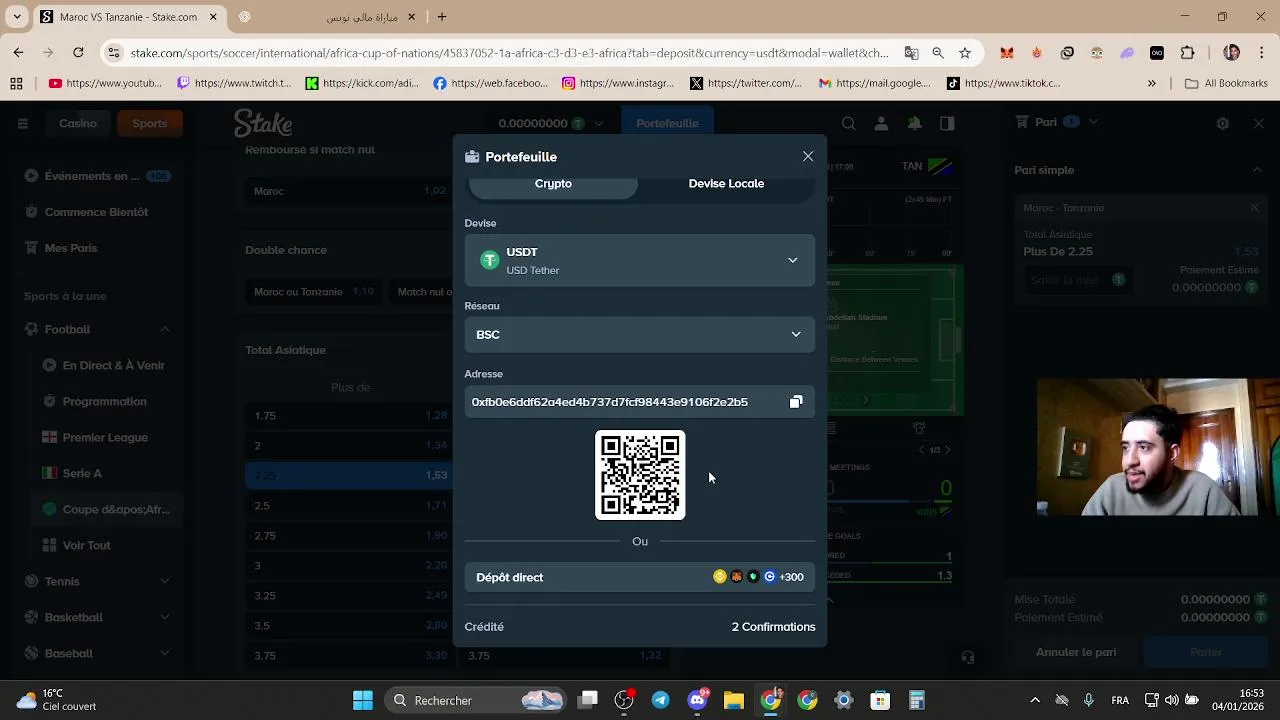Click the Stake logo
The width and height of the screenshot is (1280, 720).
(x=263, y=123)
